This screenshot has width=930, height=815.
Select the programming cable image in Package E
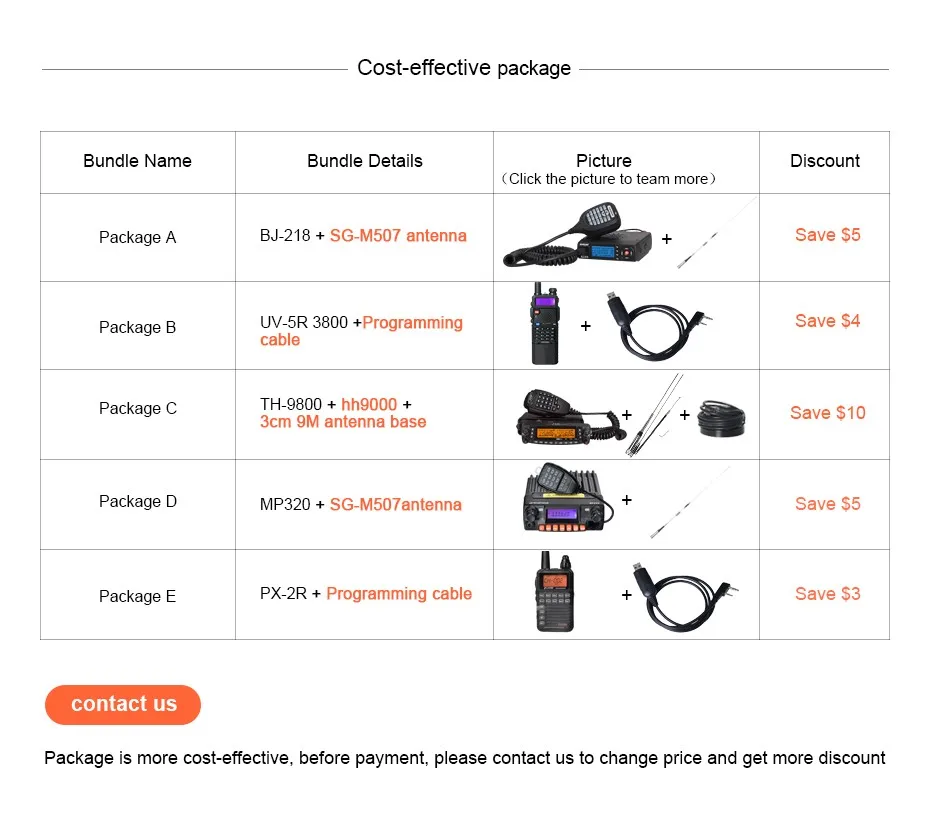pyautogui.click(x=685, y=597)
